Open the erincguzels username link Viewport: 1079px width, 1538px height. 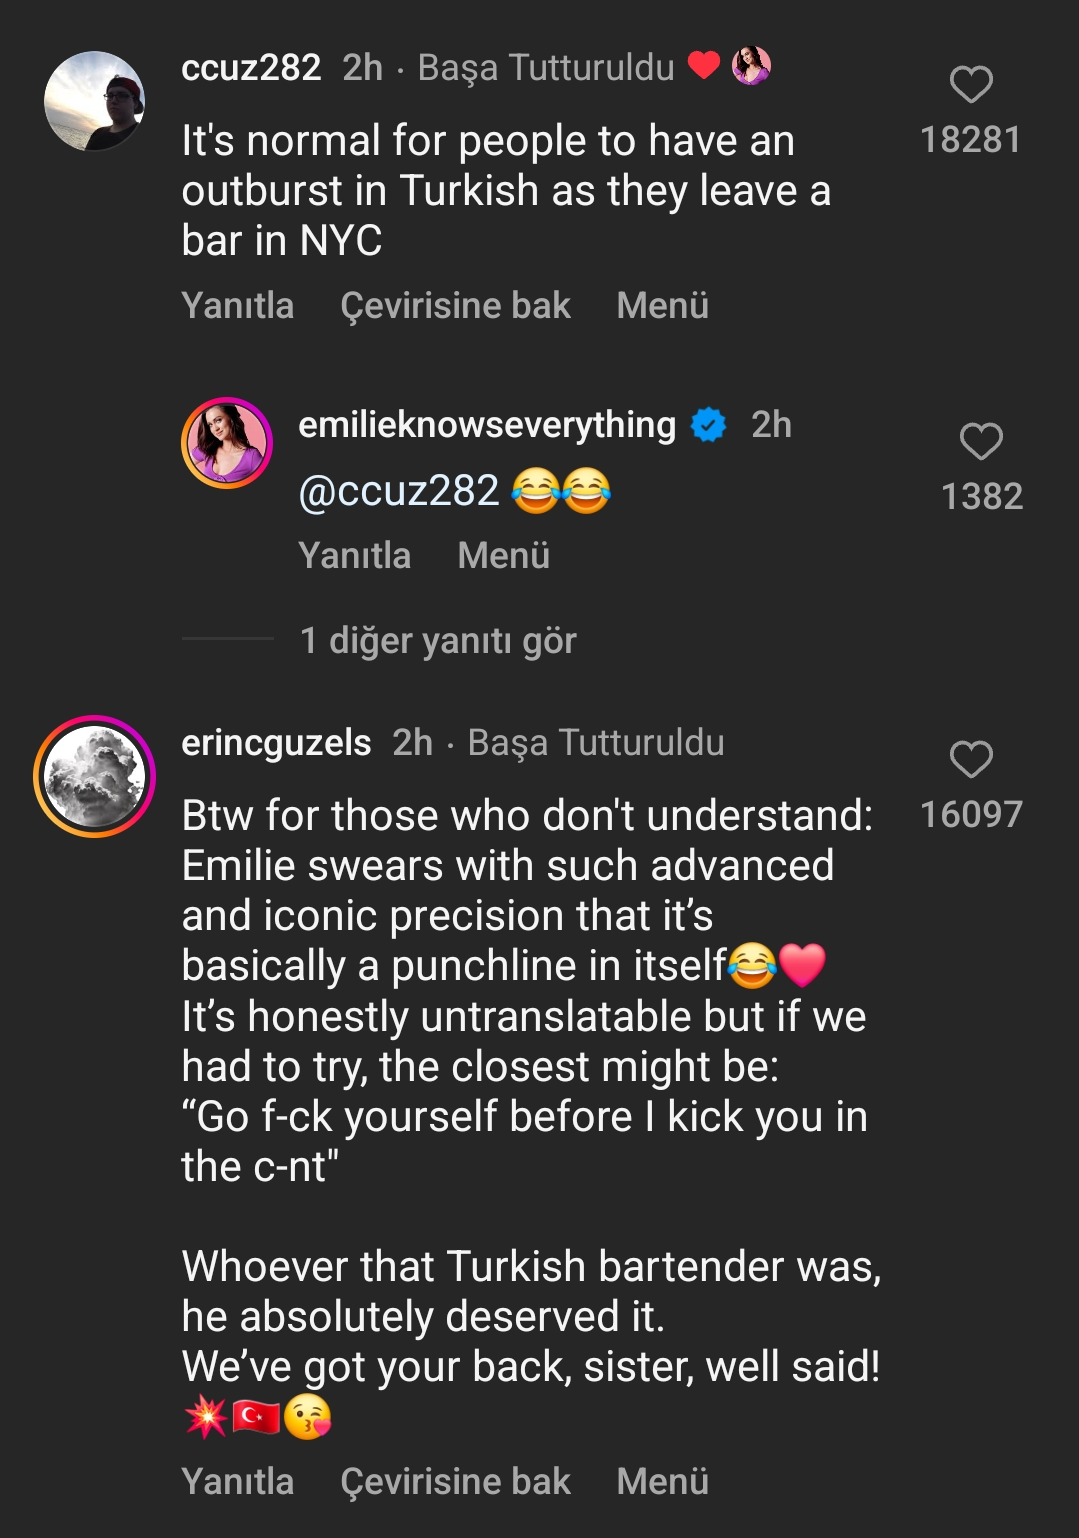[x=276, y=743]
